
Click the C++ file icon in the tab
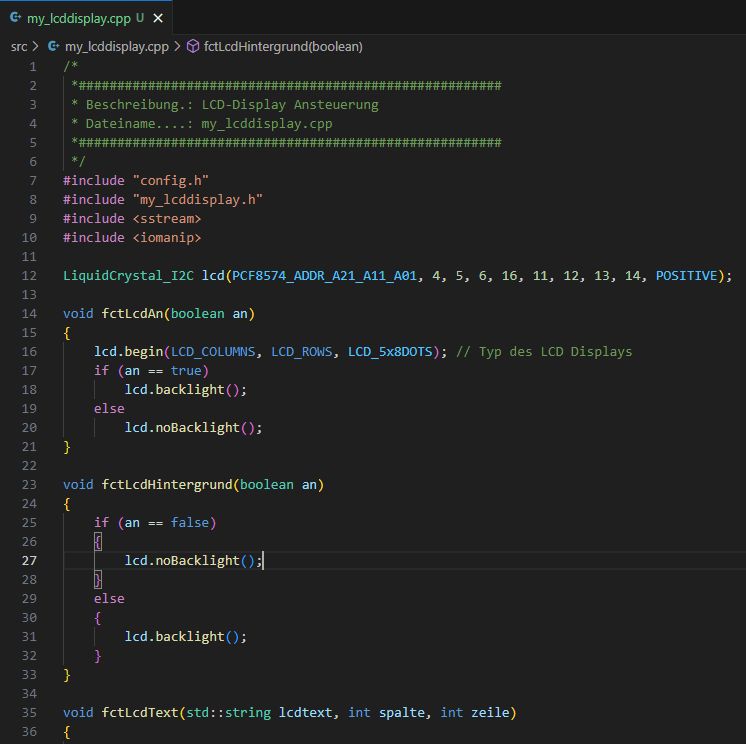tap(16, 18)
